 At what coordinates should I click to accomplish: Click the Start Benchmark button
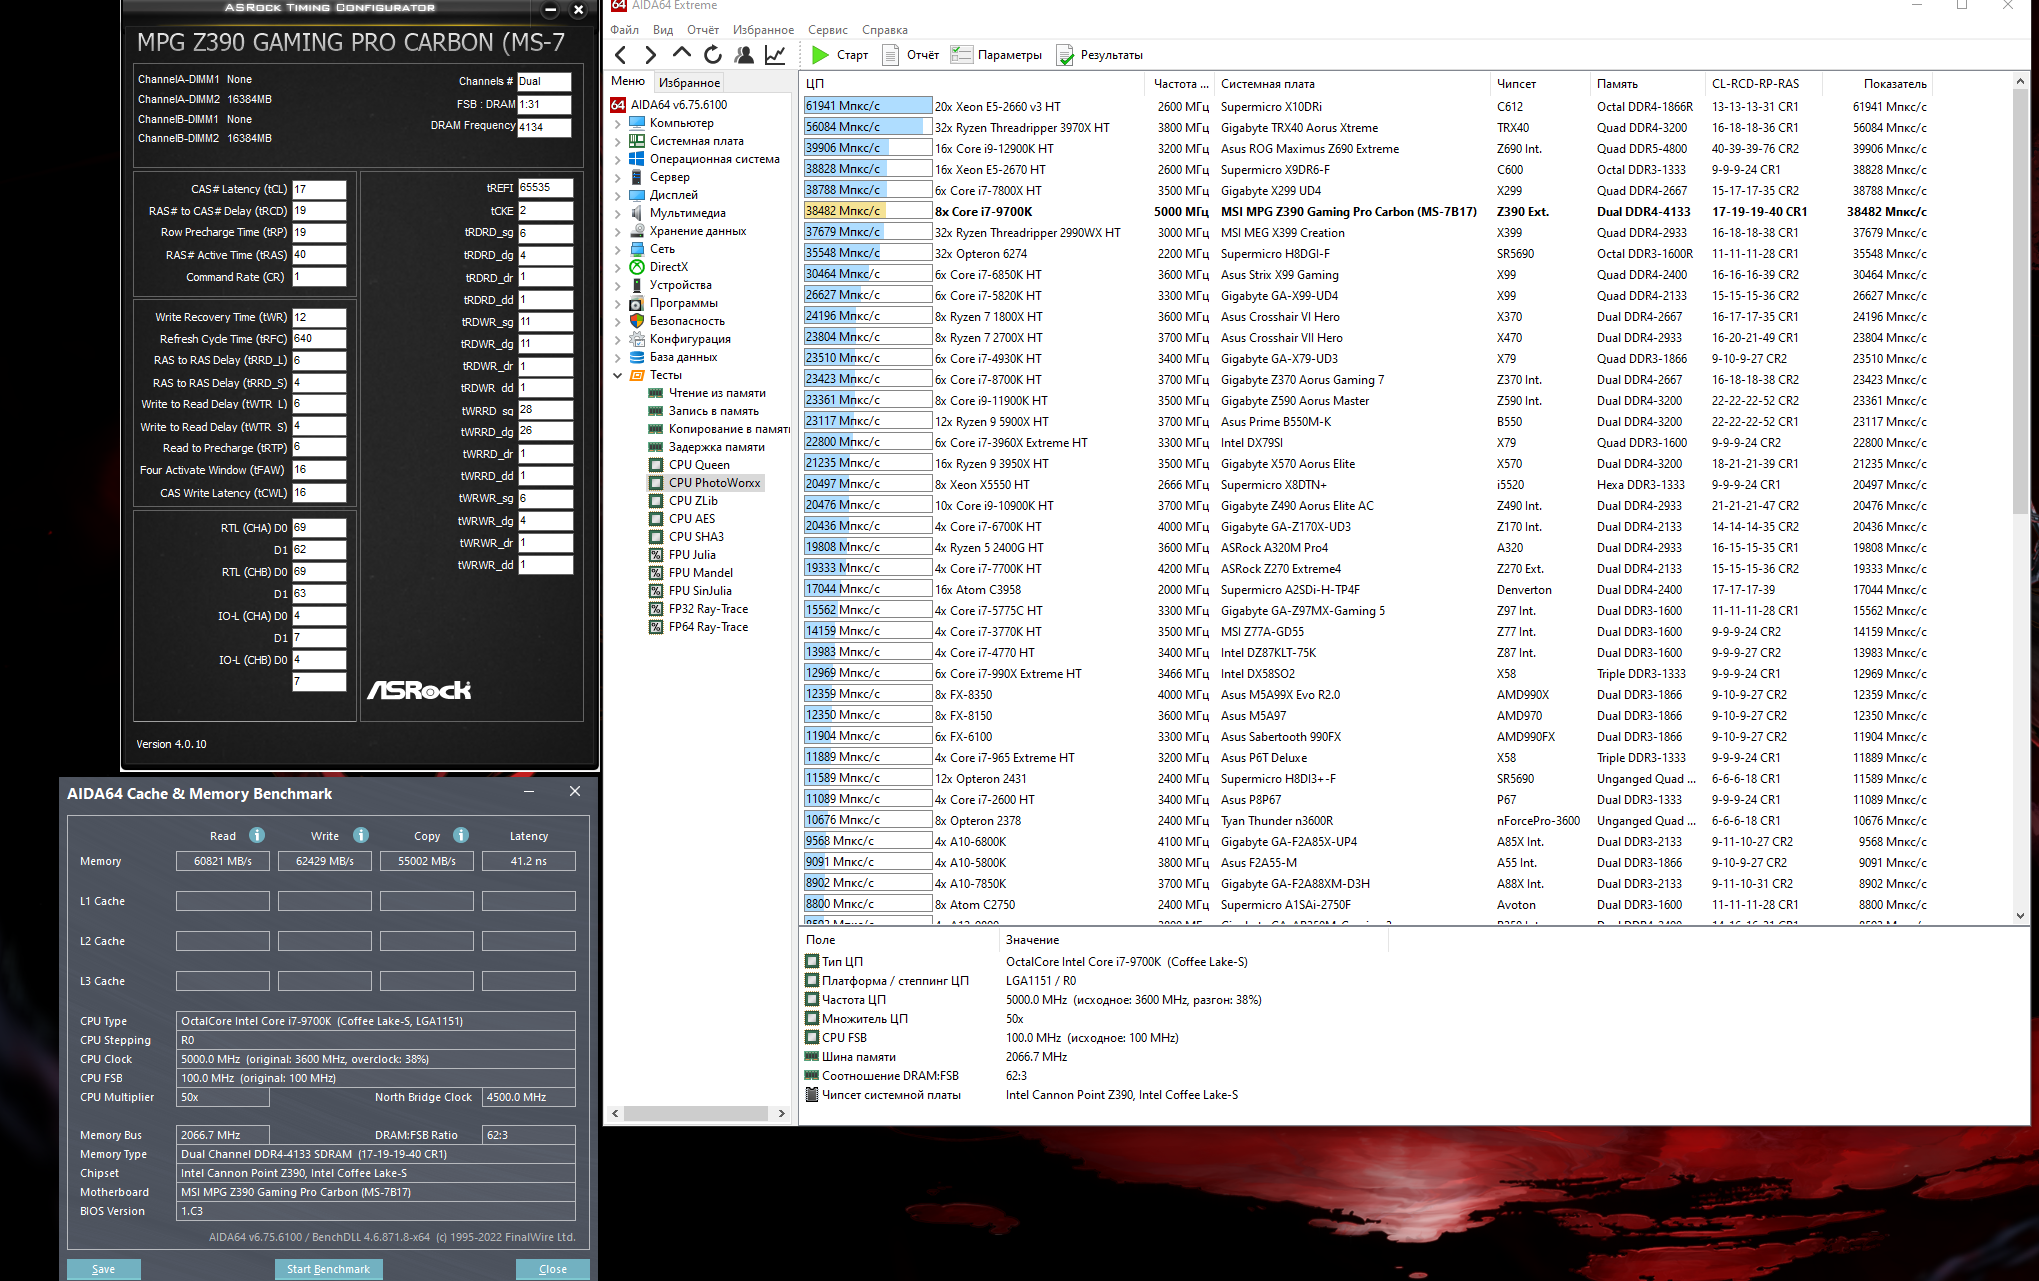click(x=328, y=1269)
